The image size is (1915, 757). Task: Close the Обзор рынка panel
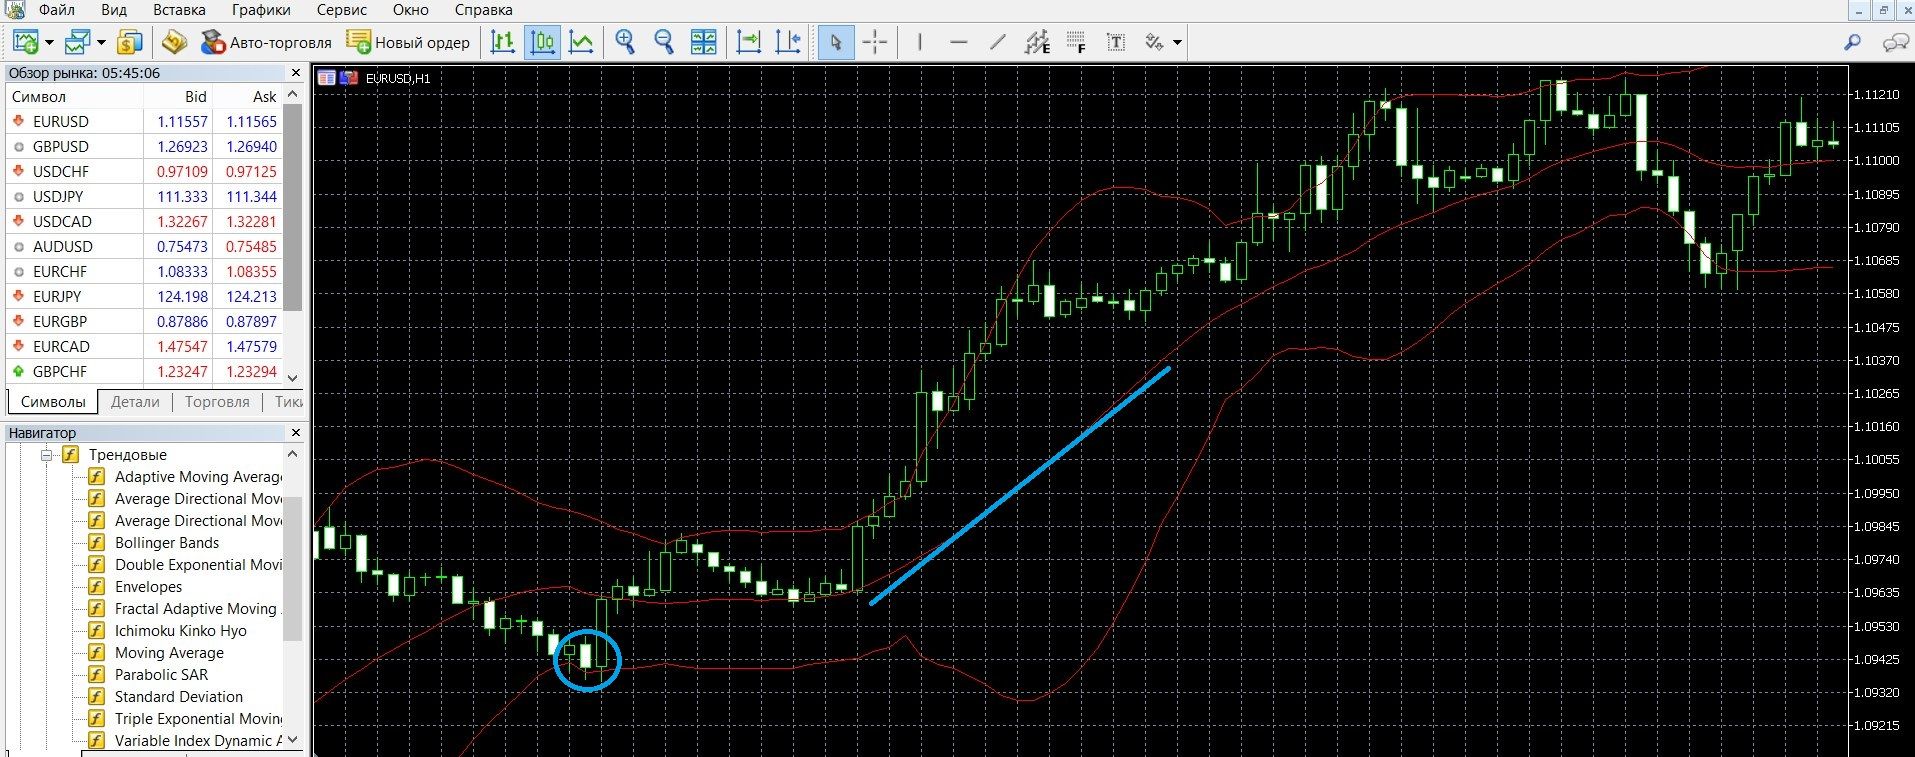coord(296,73)
